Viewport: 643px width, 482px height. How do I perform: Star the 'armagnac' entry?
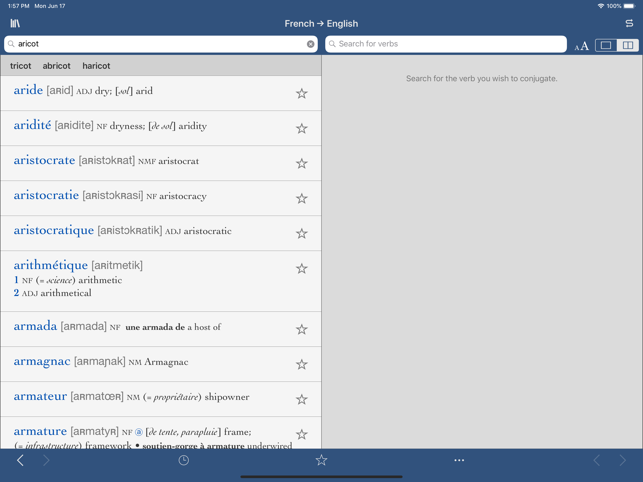[x=301, y=364]
